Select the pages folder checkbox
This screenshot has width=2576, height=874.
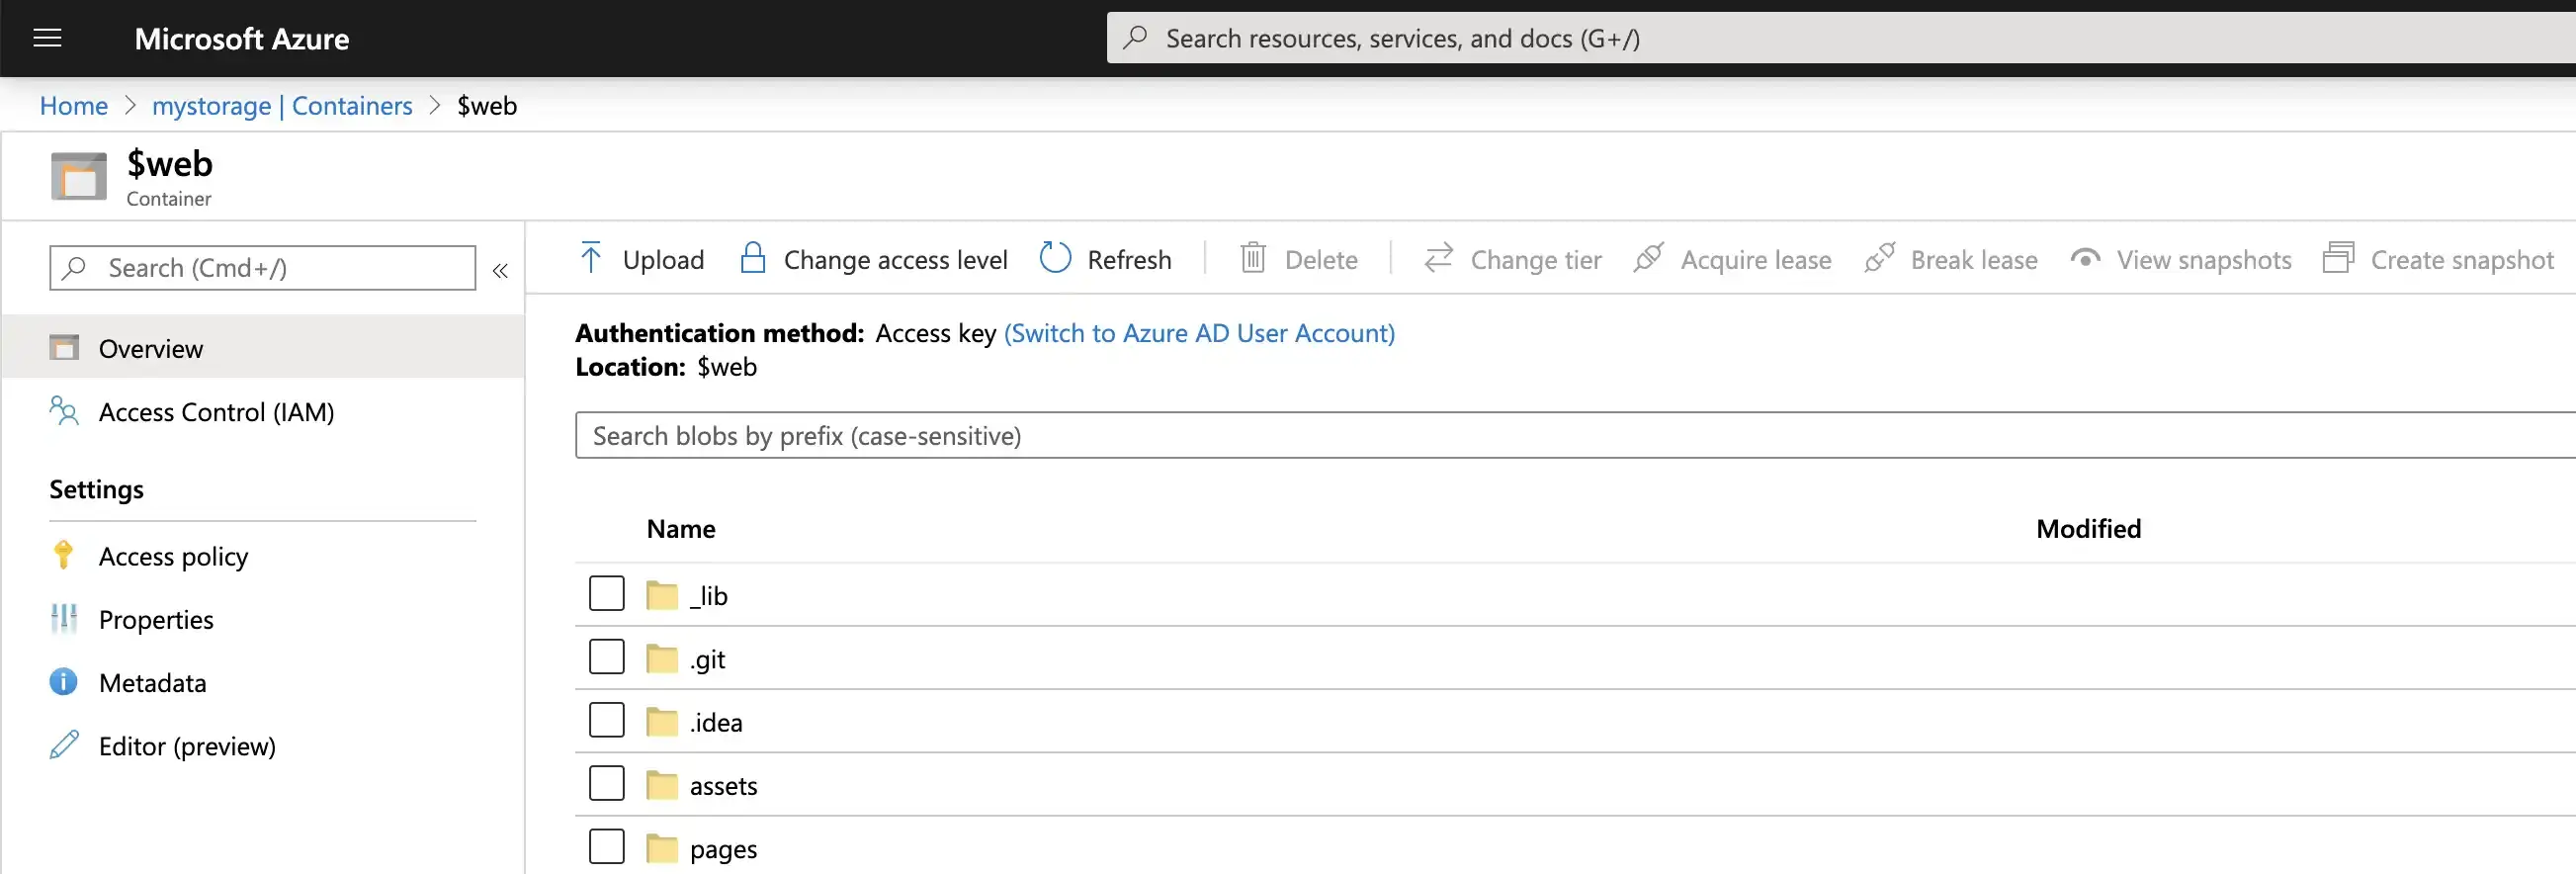(x=607, y=846)
